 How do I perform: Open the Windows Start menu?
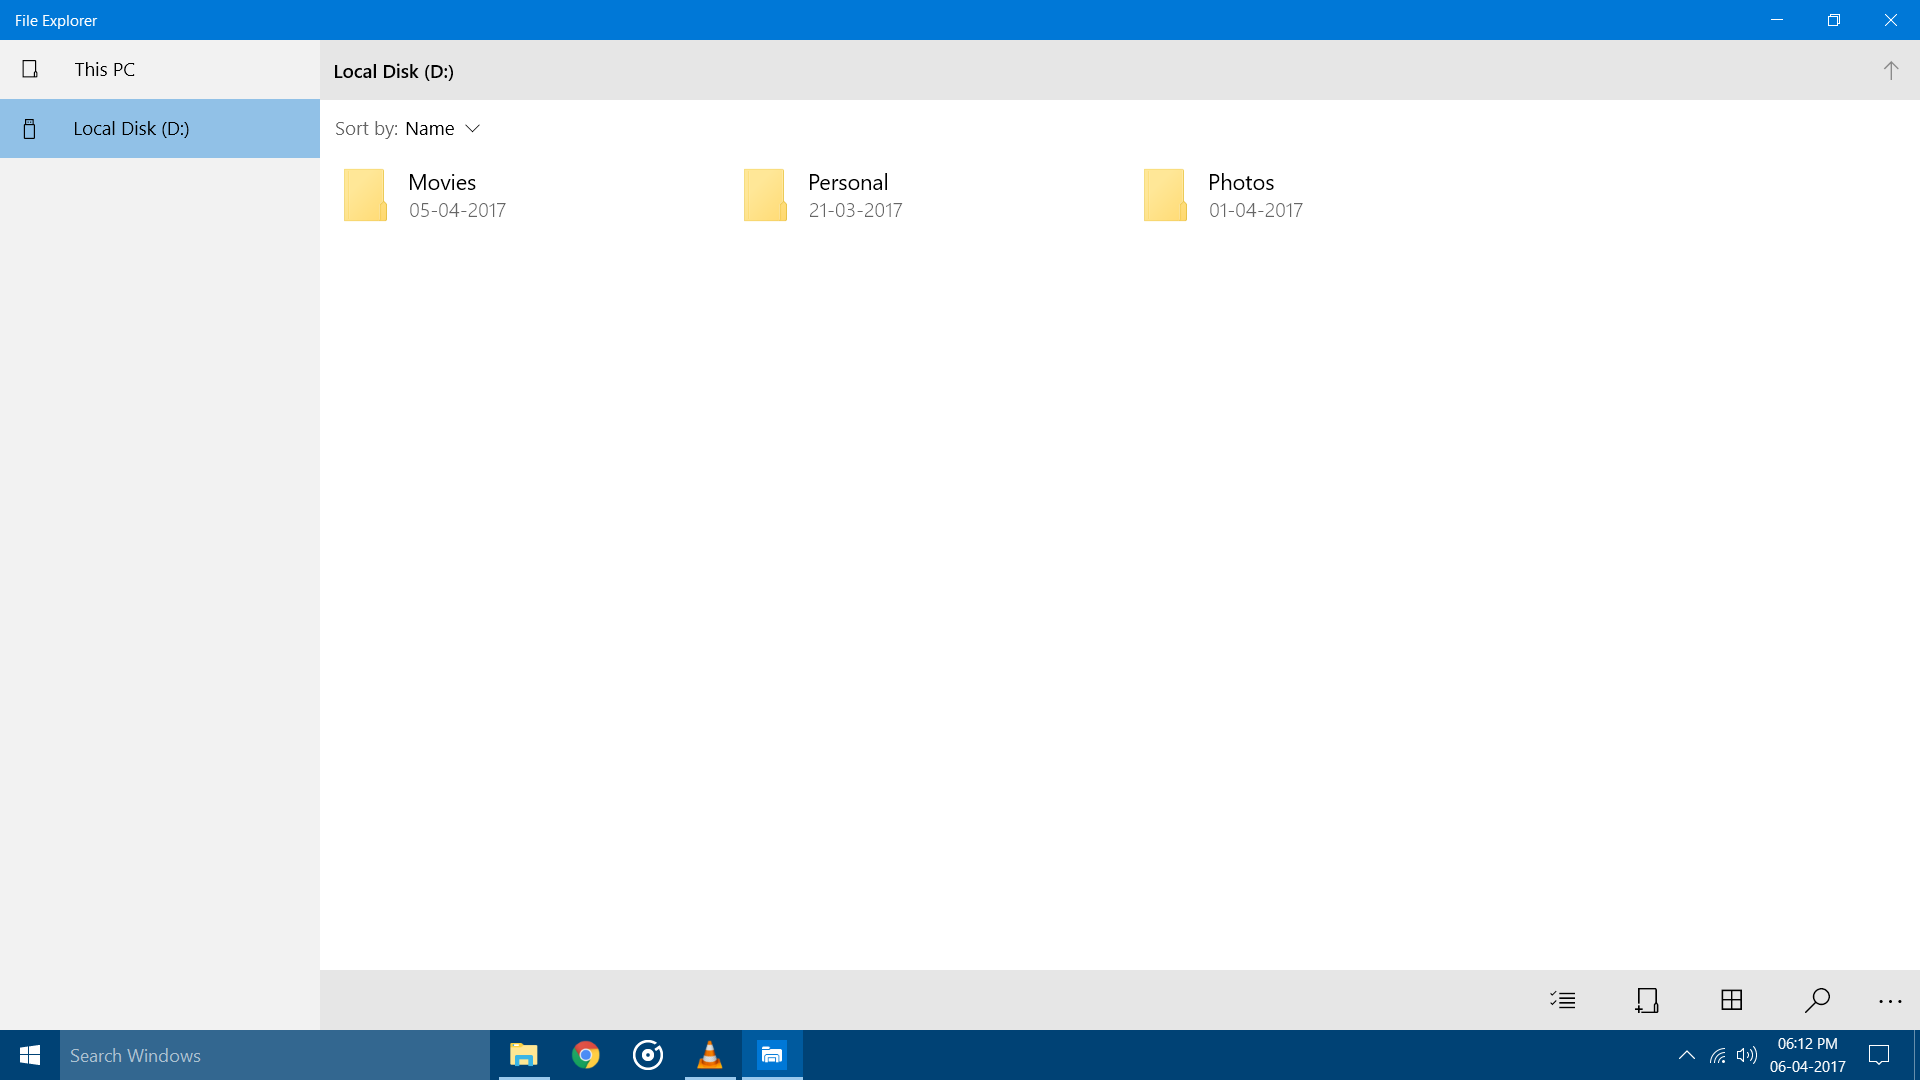pyautogui.click(x=30, y=1055)
